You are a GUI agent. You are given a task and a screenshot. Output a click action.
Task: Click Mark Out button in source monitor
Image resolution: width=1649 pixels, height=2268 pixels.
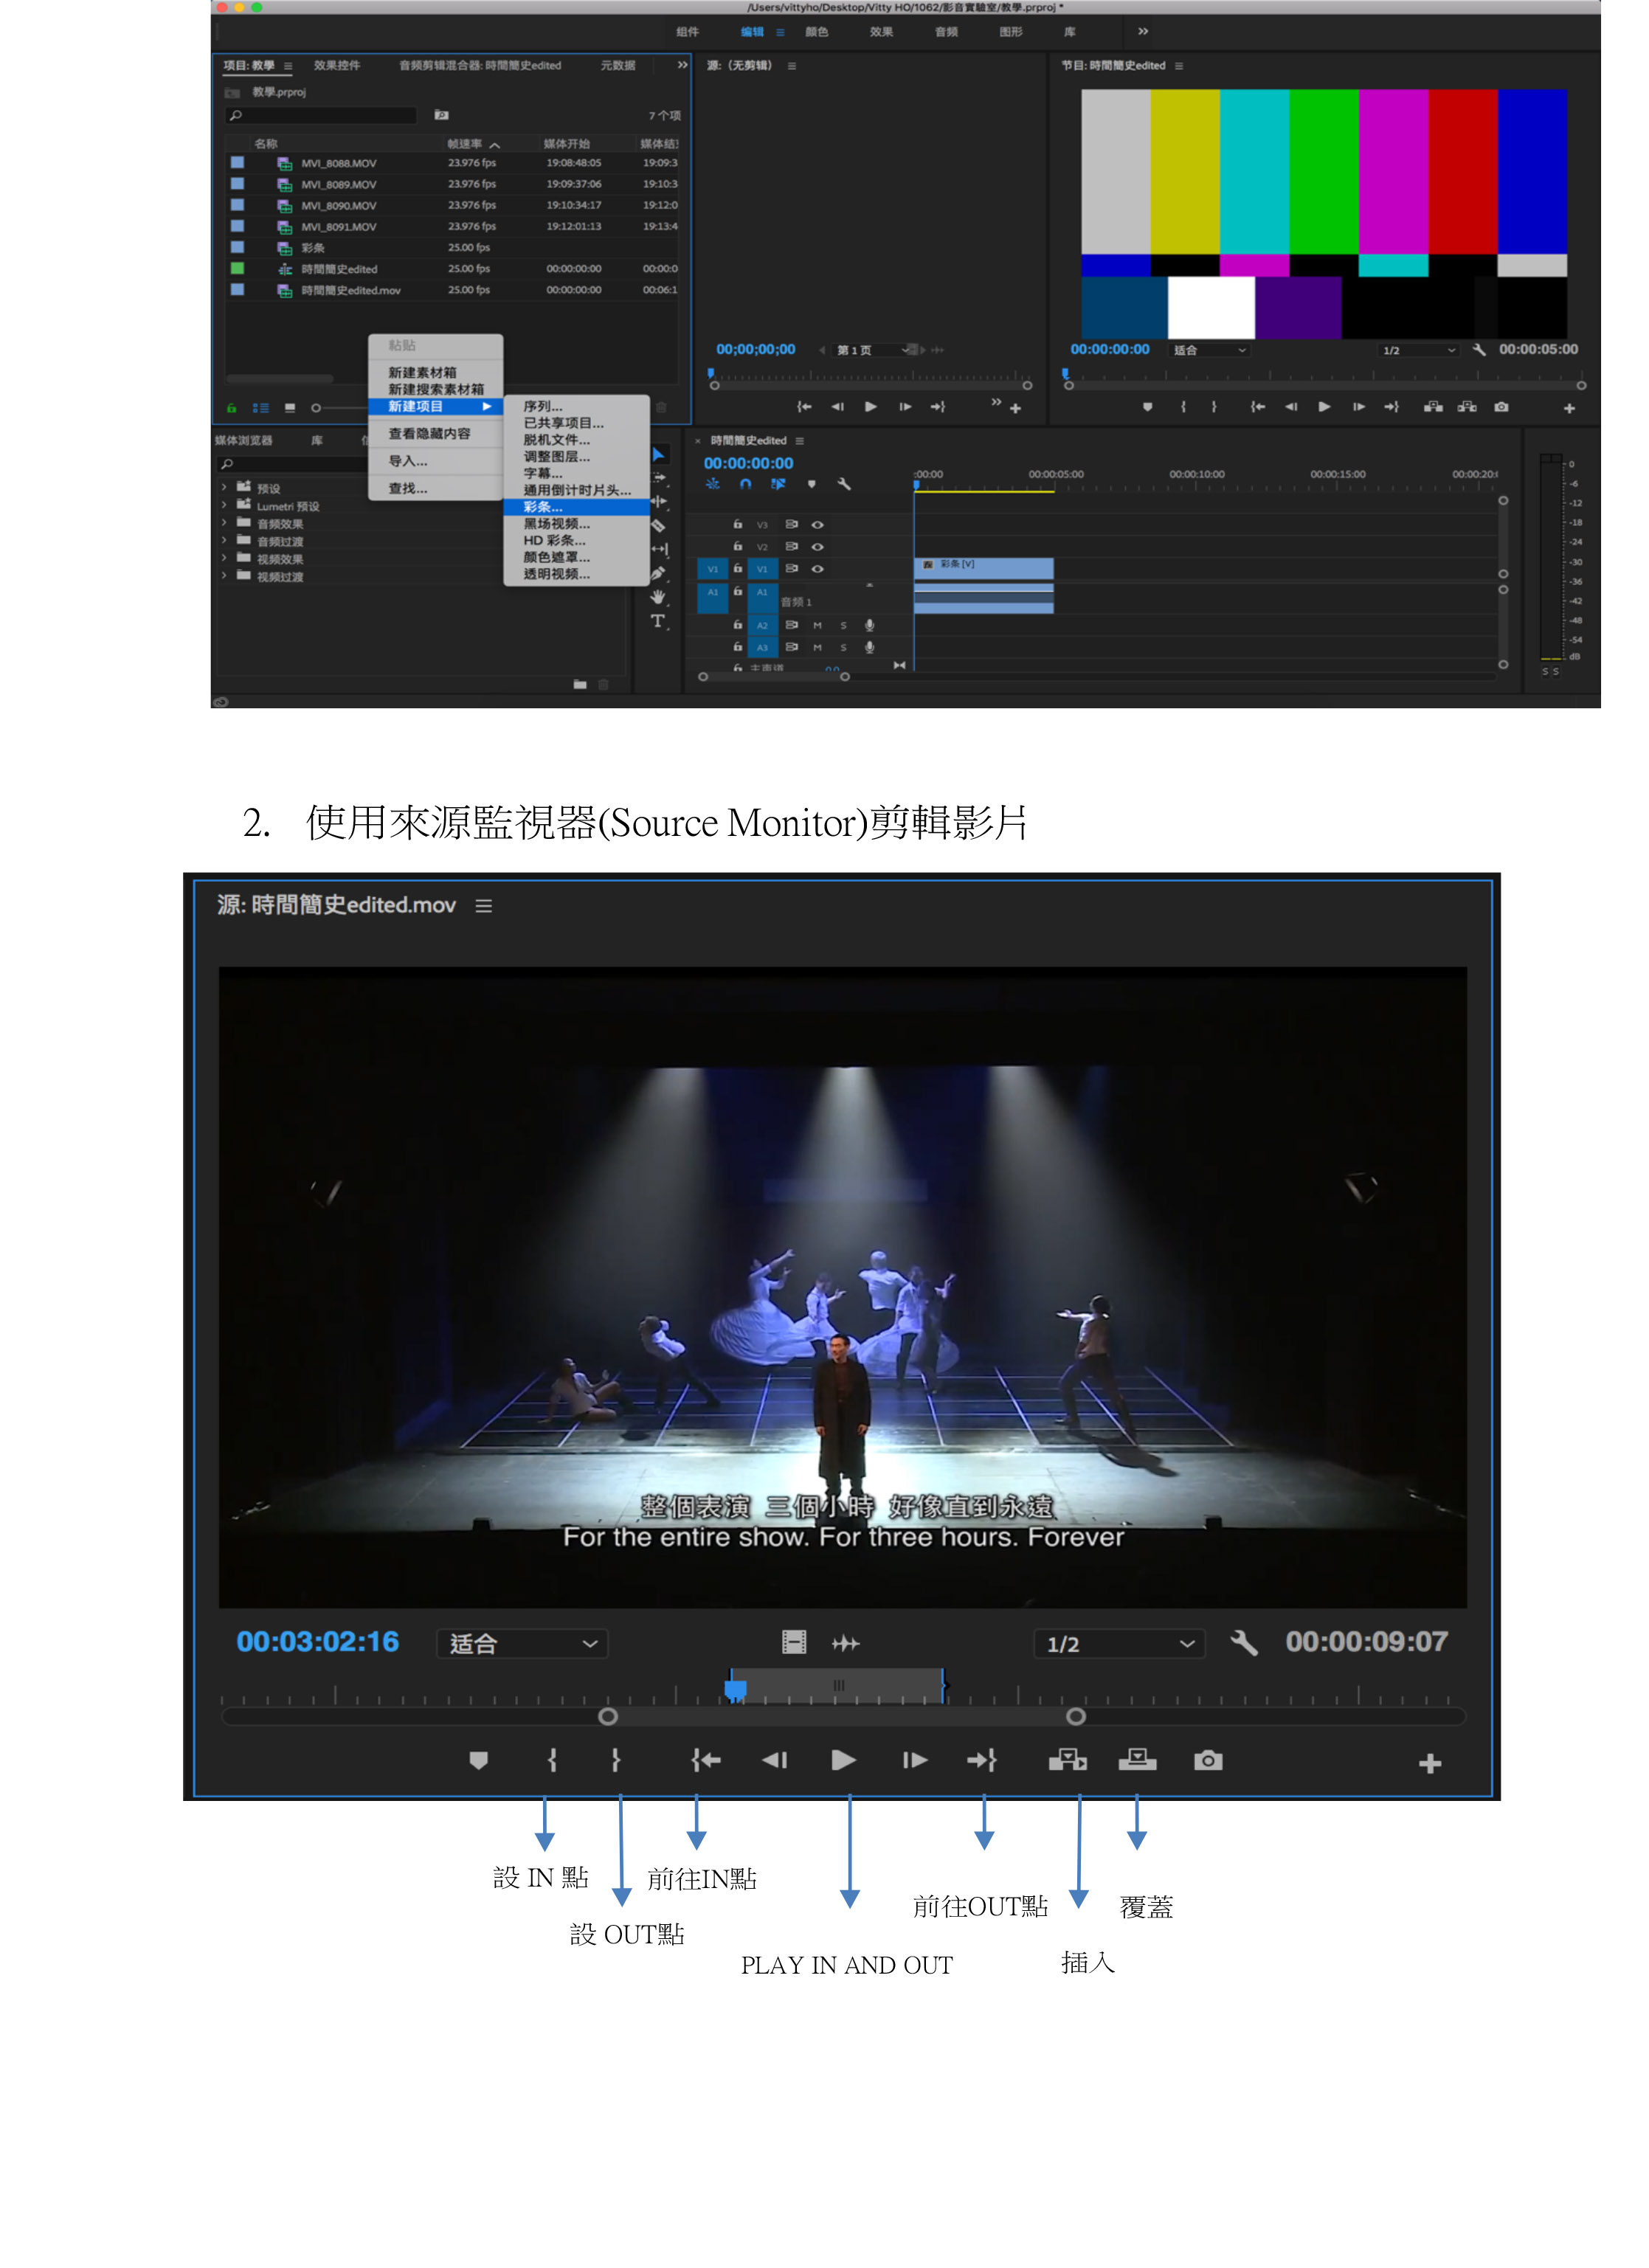(x=615, y=1760)
